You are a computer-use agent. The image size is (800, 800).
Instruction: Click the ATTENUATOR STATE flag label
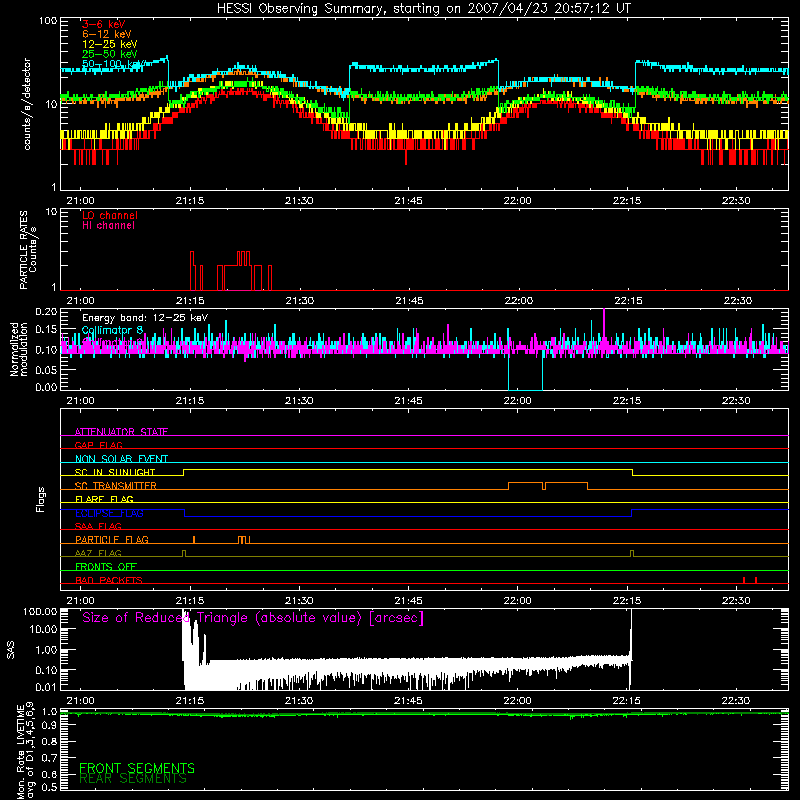(121, 432)
